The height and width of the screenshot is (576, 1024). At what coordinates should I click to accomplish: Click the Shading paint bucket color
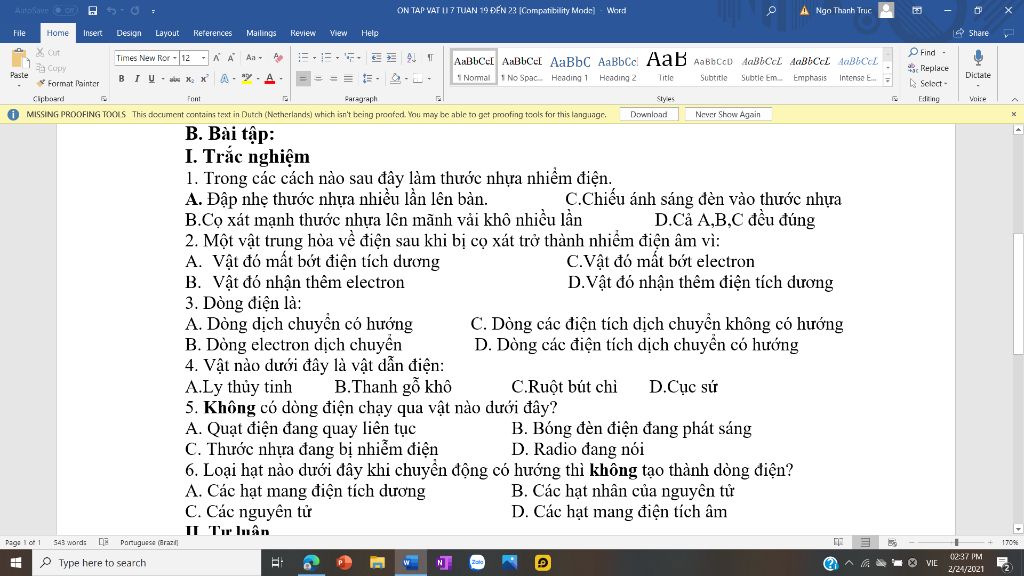395,79
